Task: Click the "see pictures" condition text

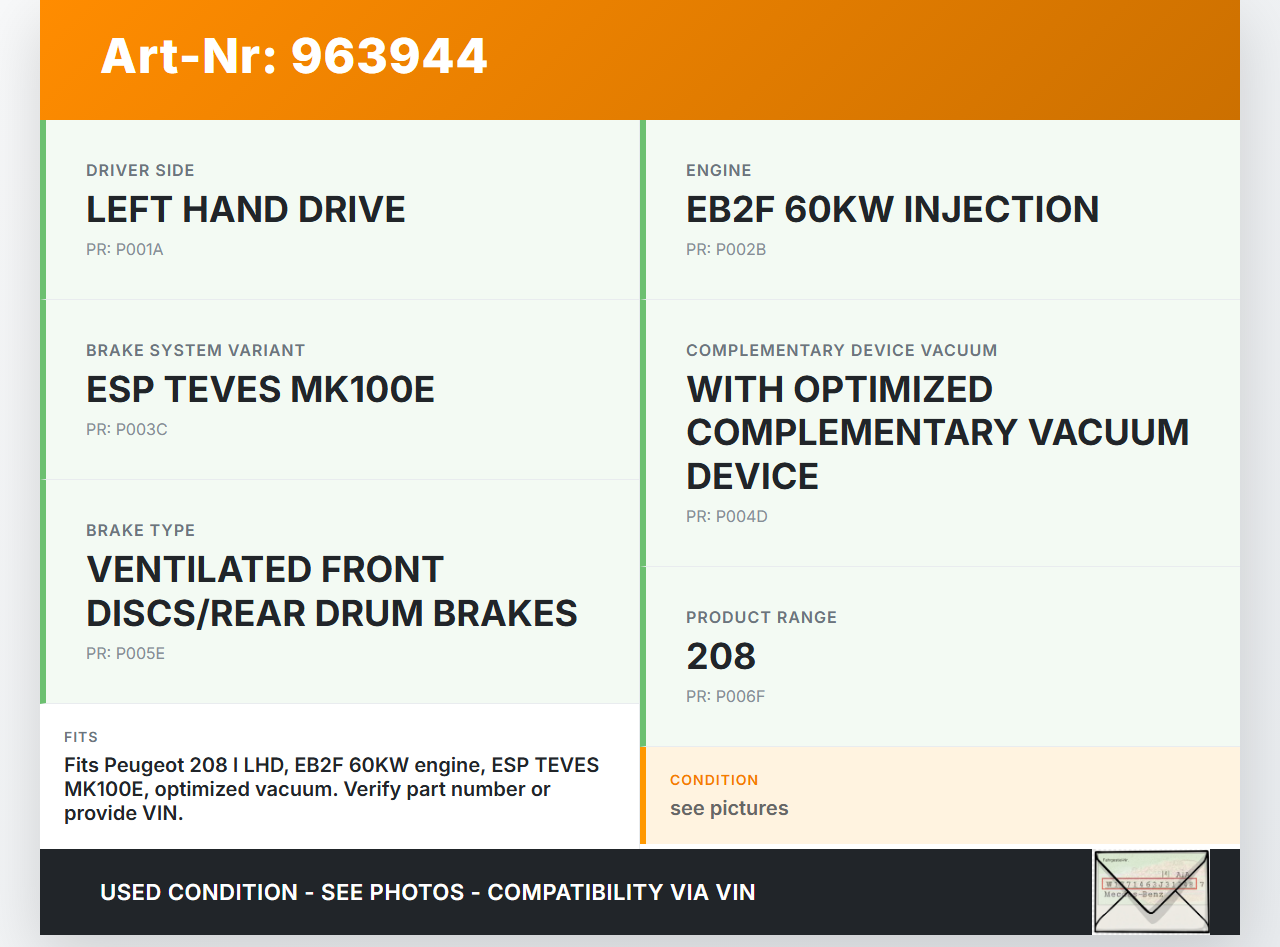Action: point(729,808)
